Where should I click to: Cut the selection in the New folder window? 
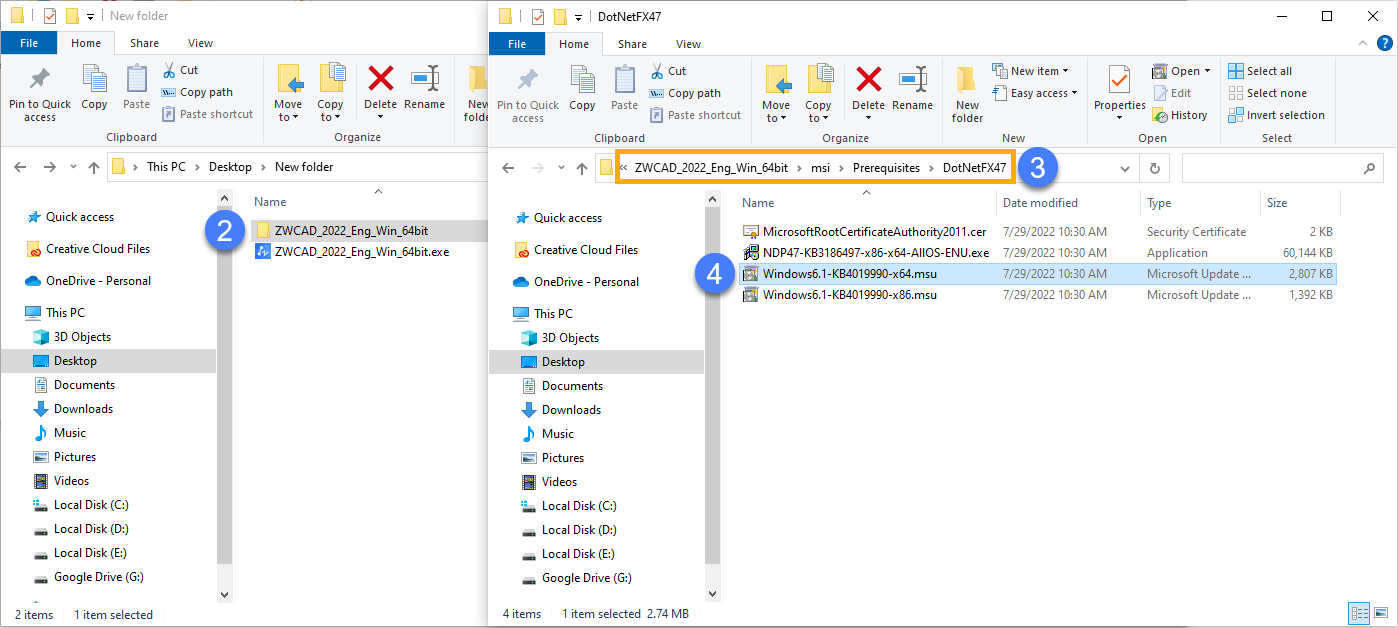[180, 70]
